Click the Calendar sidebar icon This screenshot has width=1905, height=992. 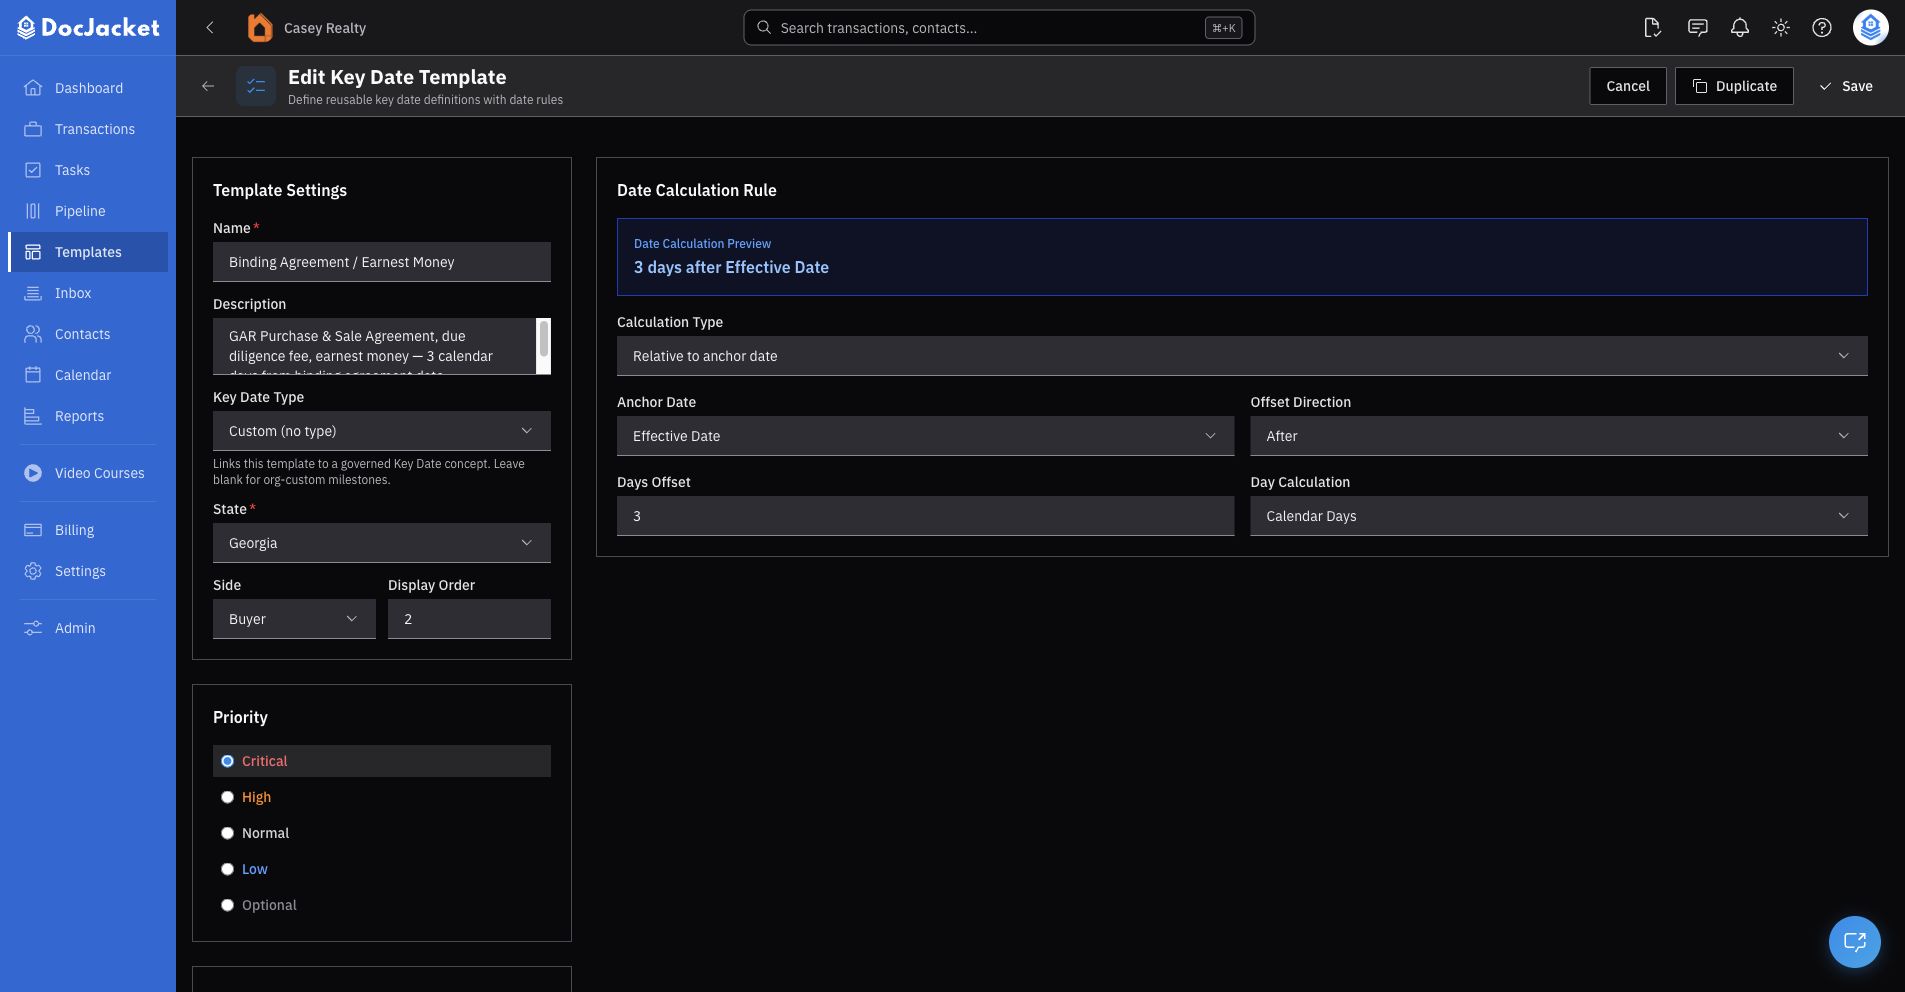pos(33,375)
